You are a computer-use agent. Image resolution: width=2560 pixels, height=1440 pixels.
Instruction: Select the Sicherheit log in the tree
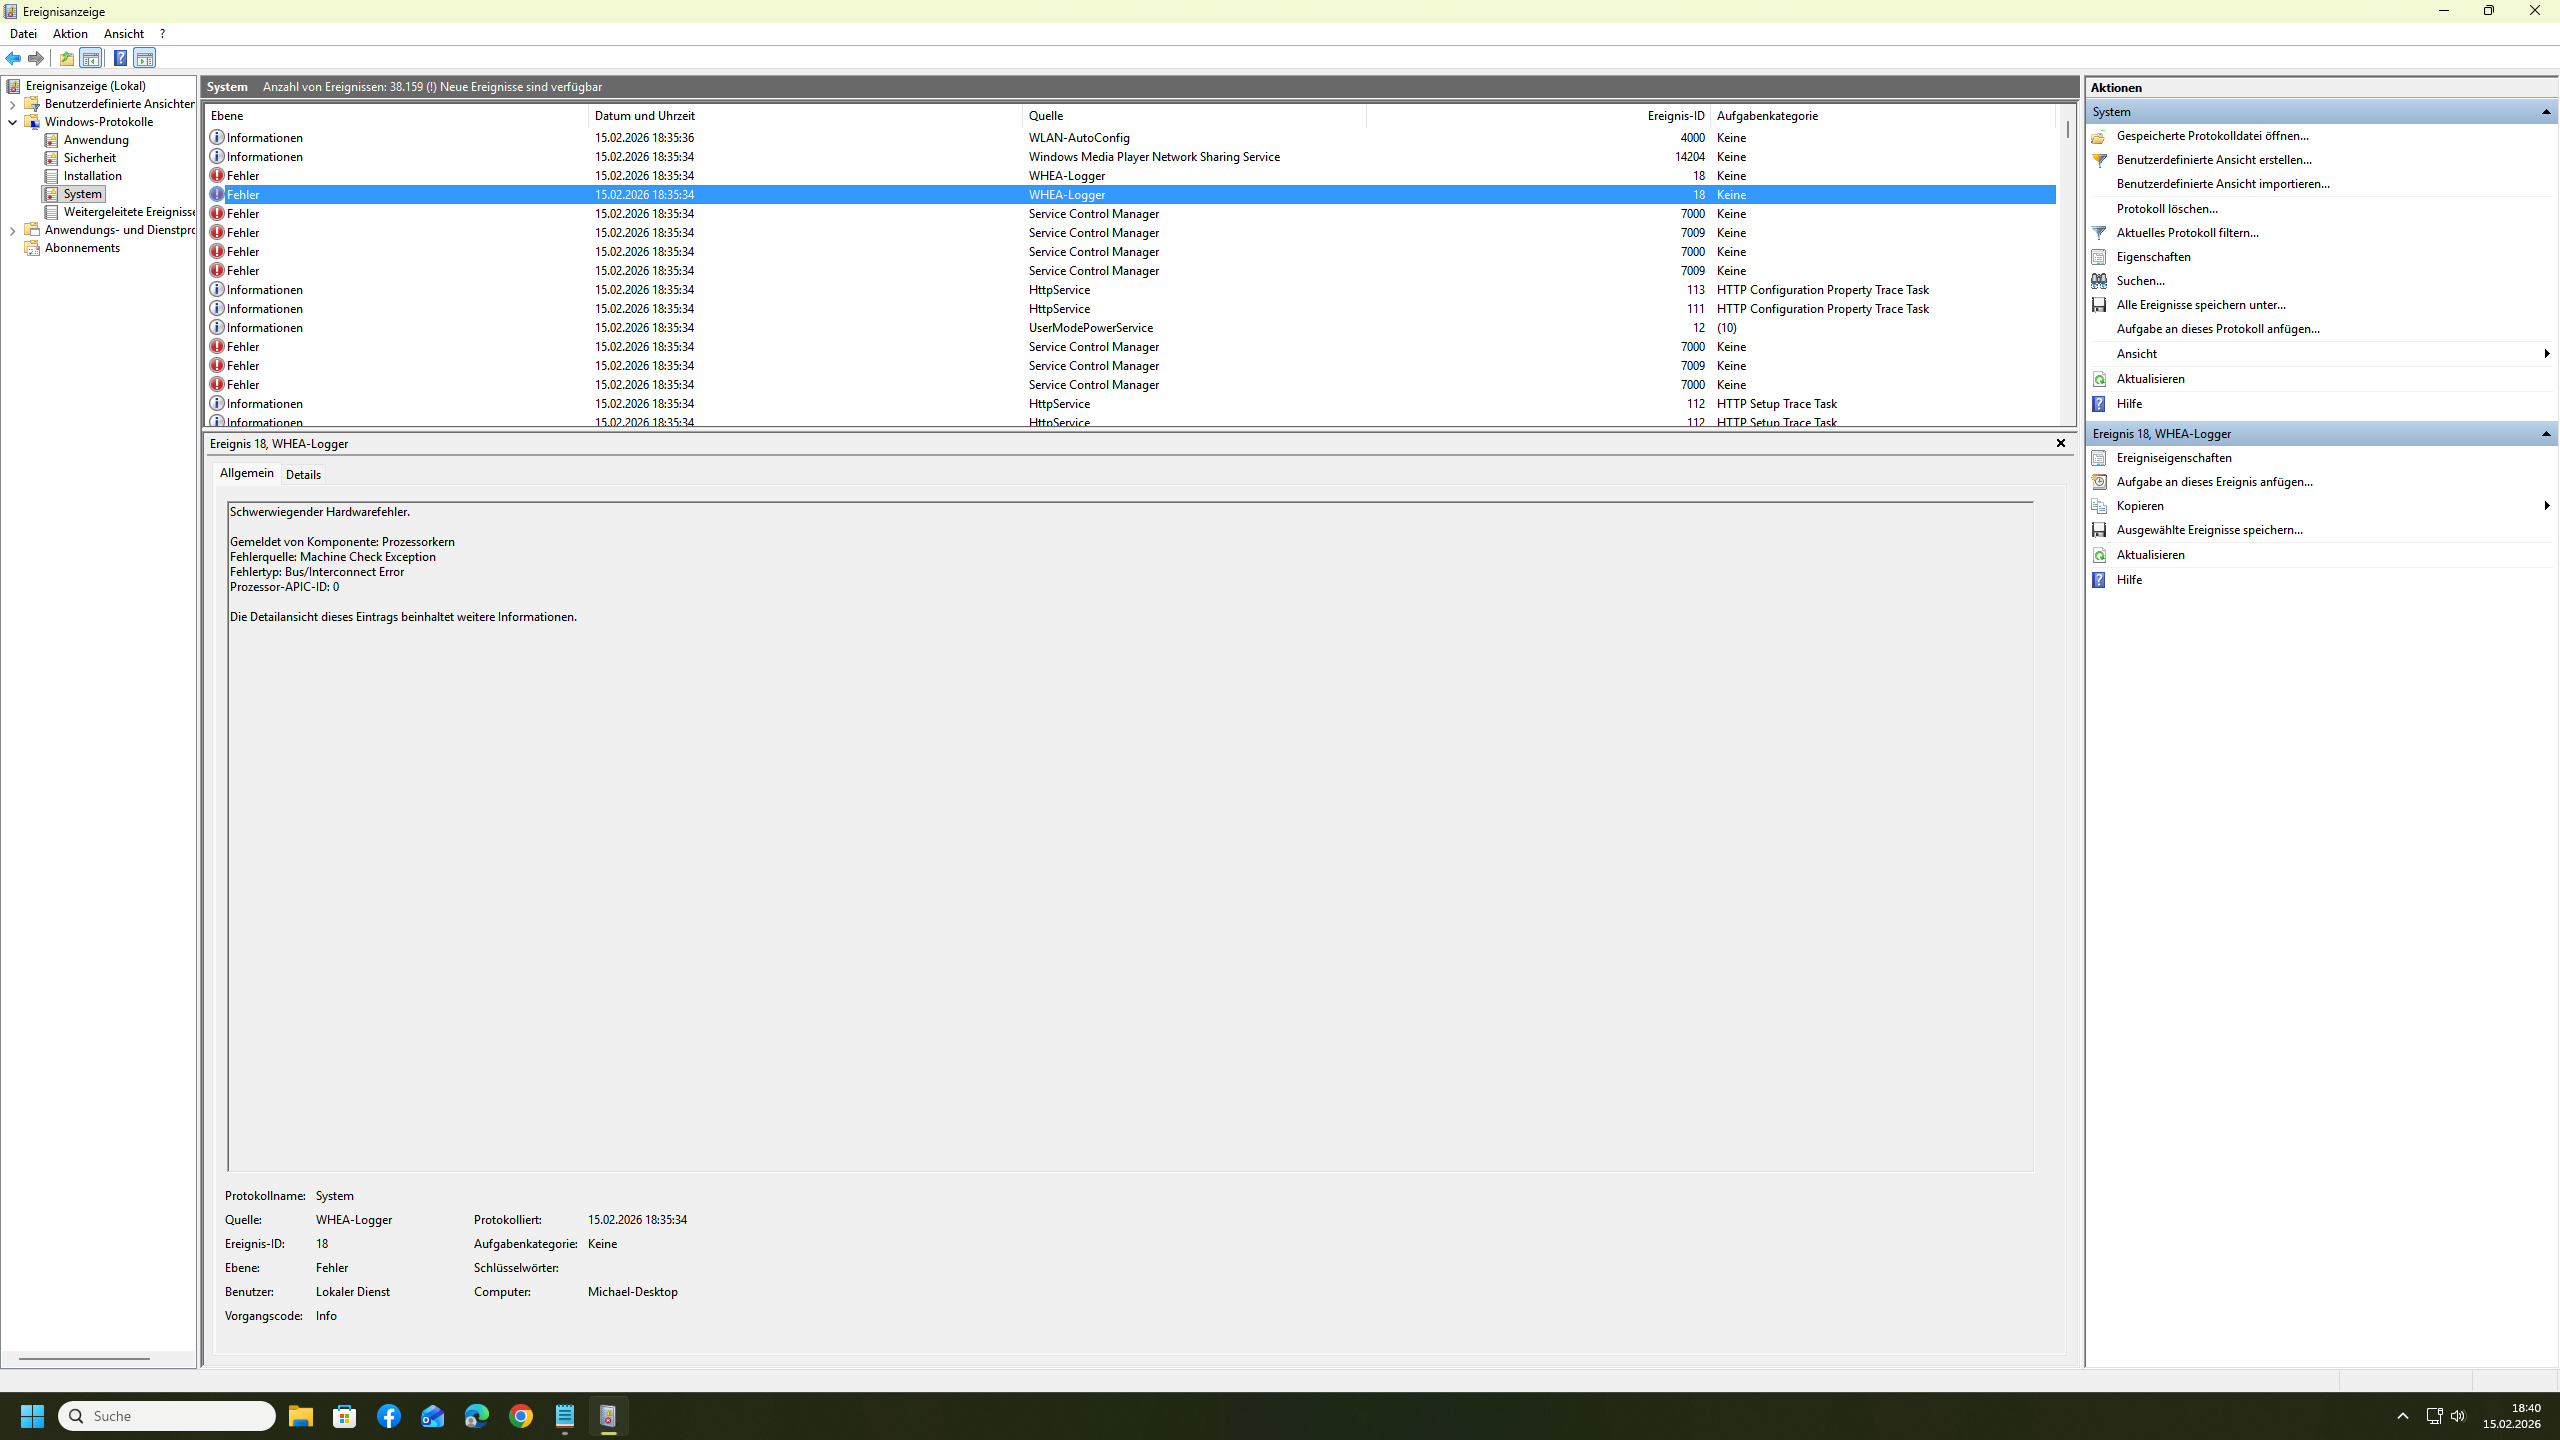click(x=89, y=158)
